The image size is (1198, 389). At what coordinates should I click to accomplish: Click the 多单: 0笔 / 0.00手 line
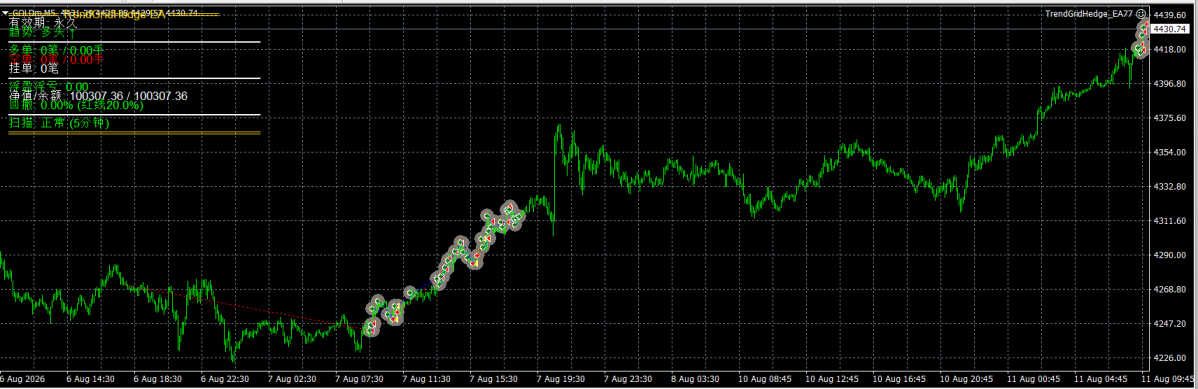(x=56, y=50)
